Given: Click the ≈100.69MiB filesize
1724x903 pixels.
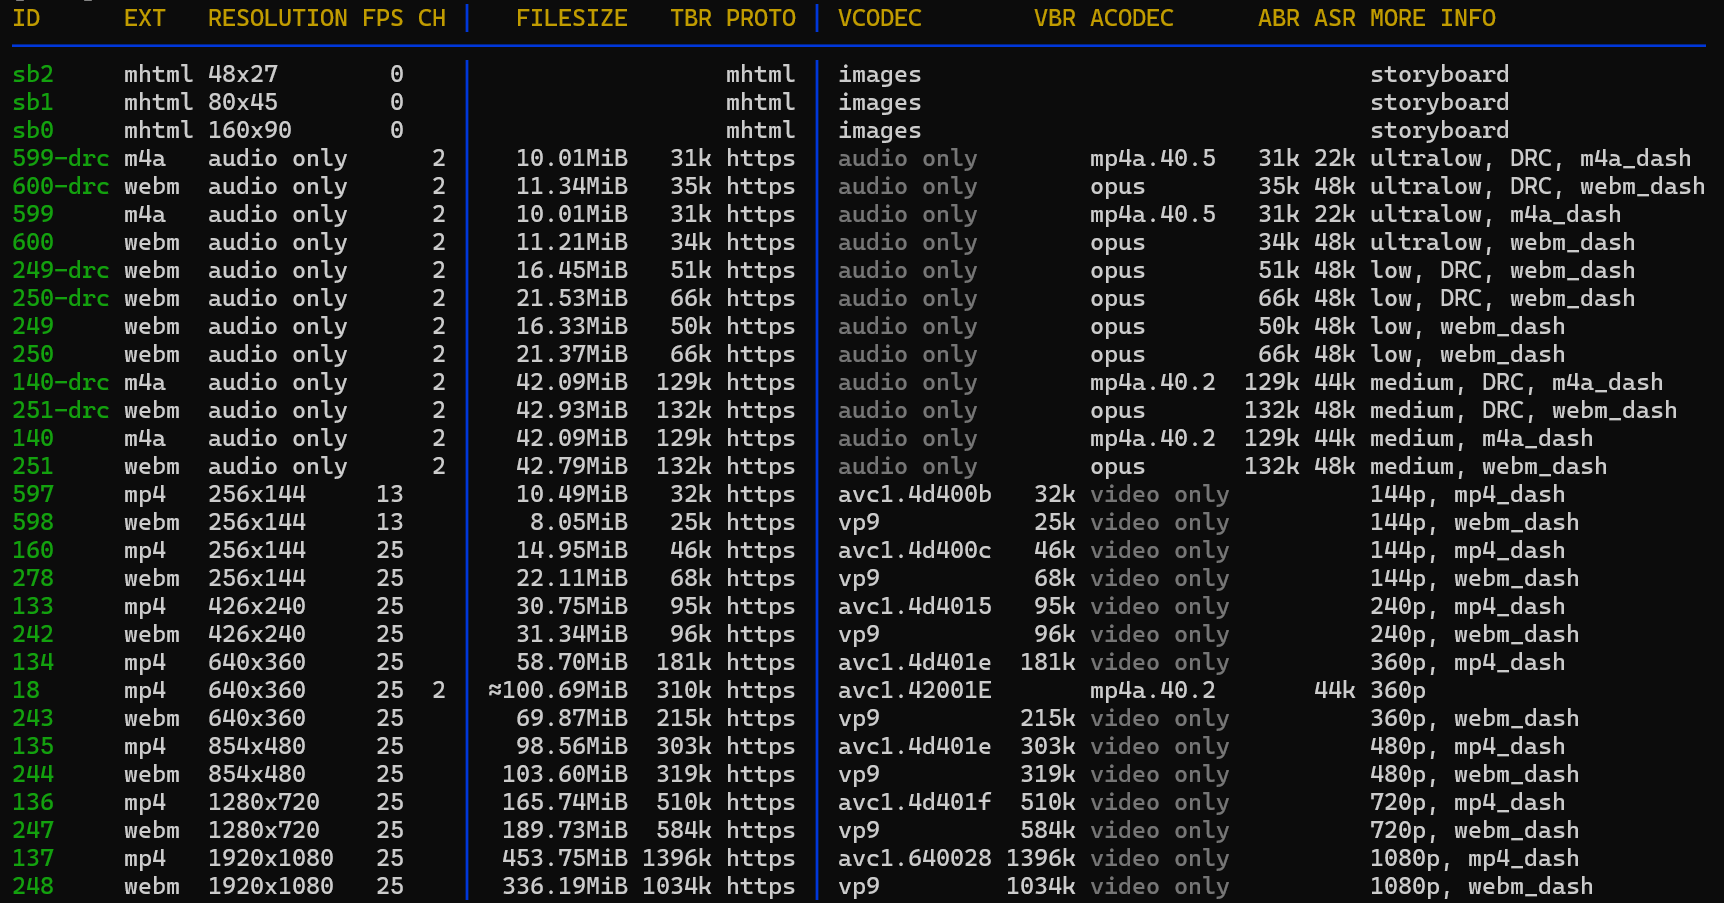Looking at the screenshot, I should click(558, 690).
